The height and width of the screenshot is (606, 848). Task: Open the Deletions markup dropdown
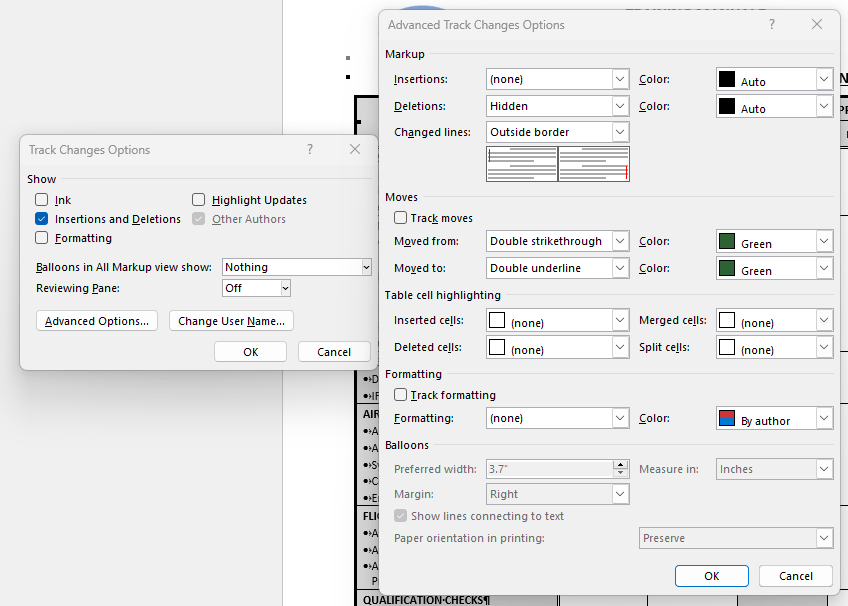pyautogui.click(x=558, y=106)
